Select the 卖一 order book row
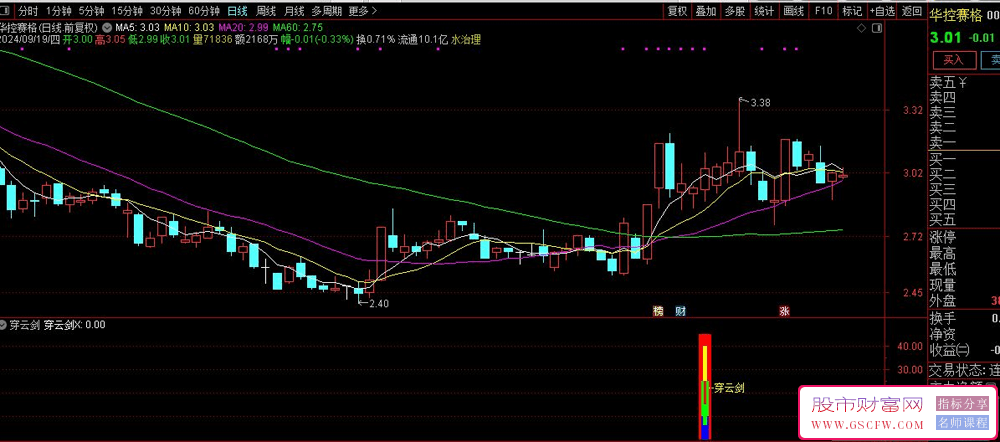Image resolution: width=1000 pixels, height=442 pixels. (x=964, y=143)
